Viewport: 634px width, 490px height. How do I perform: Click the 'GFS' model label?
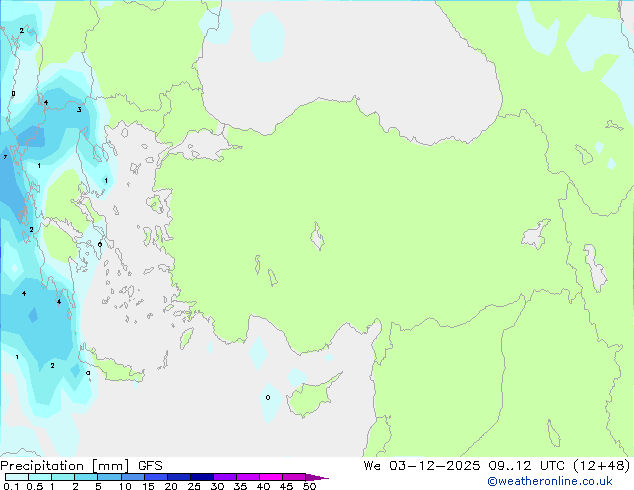coord(150,466)
